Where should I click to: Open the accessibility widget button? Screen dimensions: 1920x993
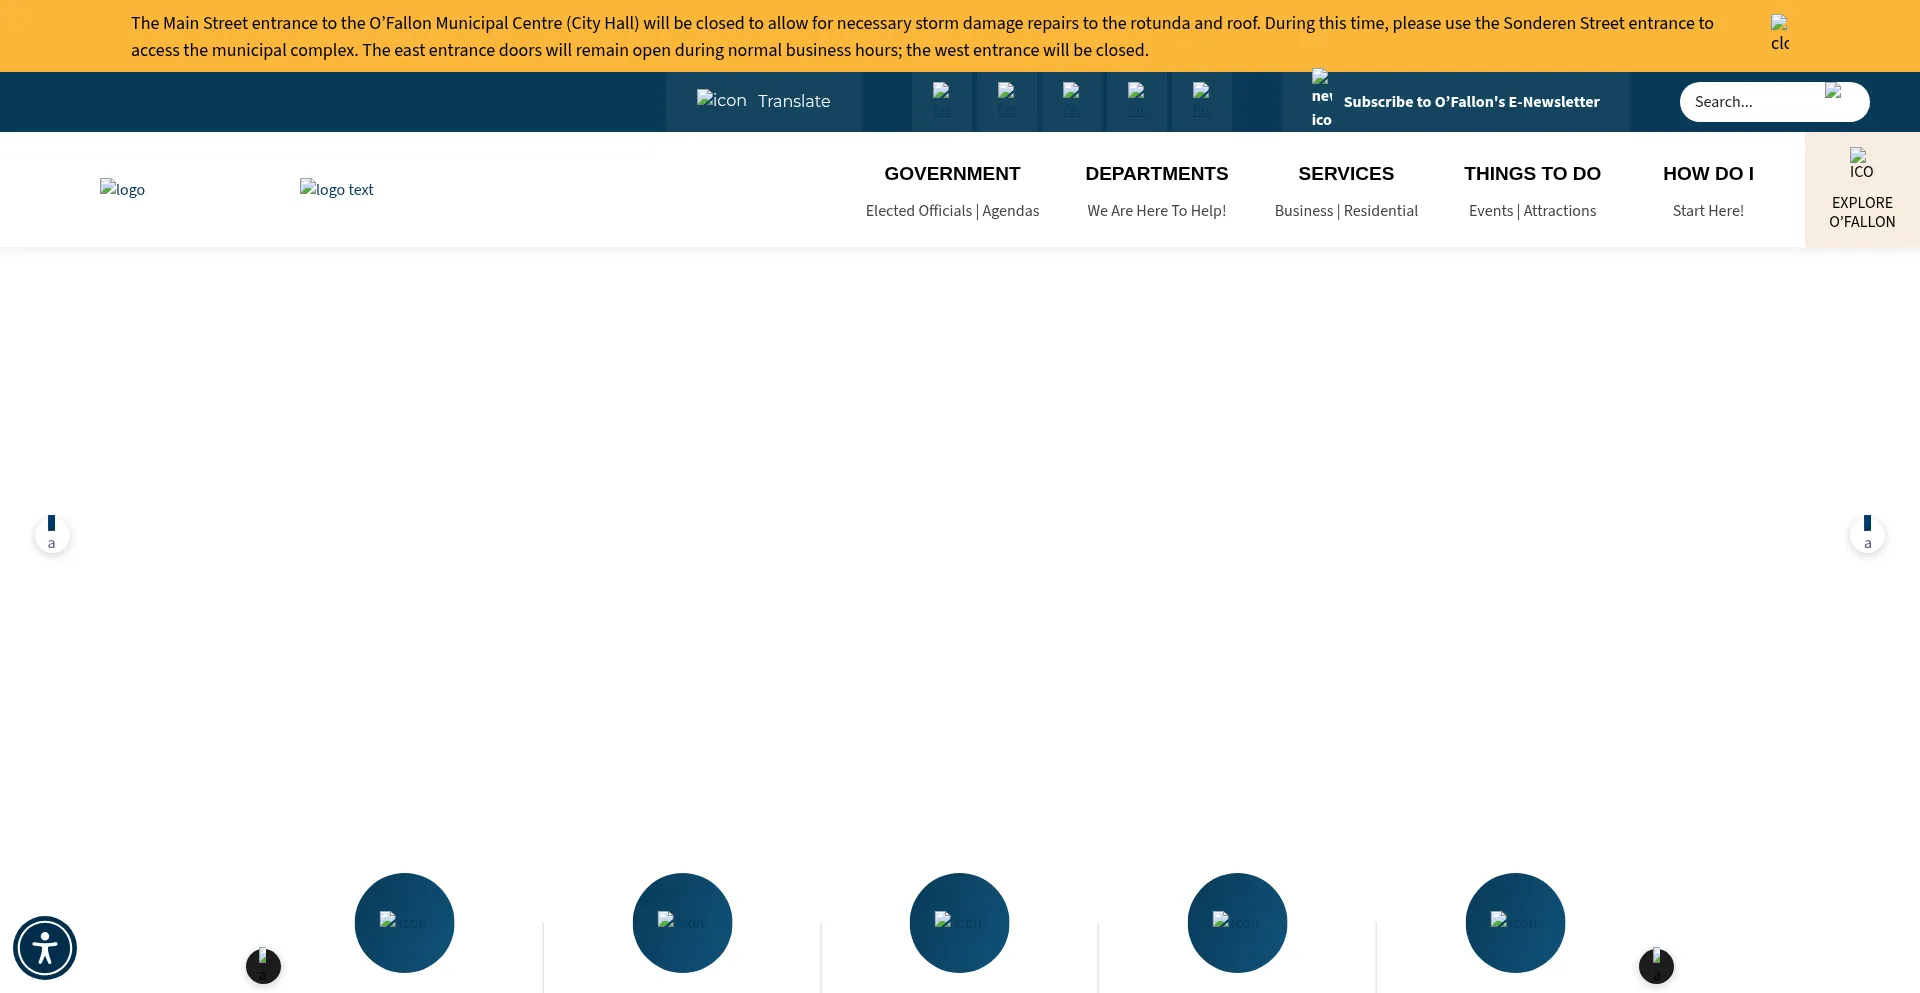point(45,948)
